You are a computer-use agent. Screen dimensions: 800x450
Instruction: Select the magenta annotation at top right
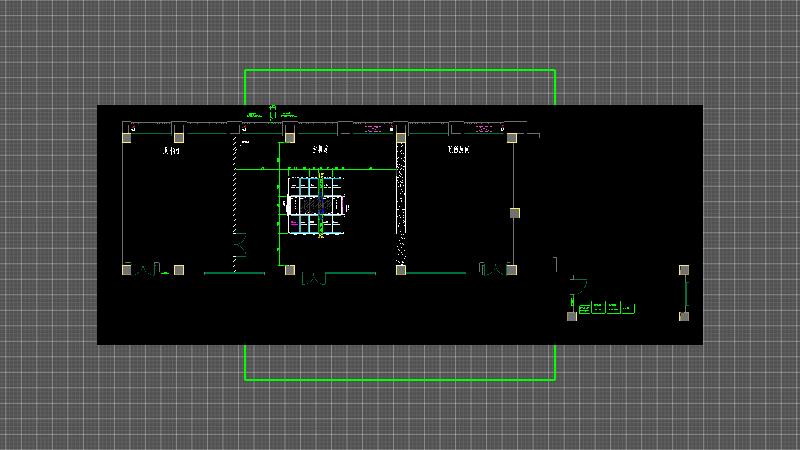tap(485, 128)
